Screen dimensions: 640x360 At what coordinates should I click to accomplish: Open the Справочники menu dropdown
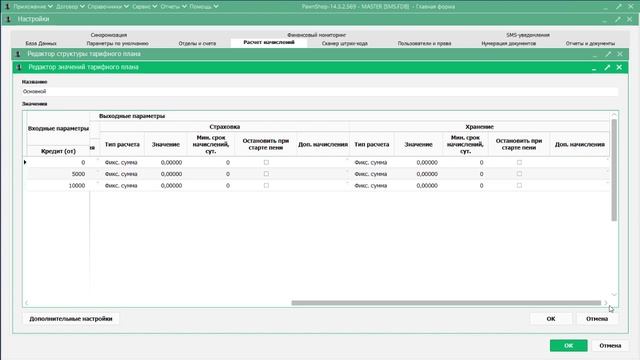point(108,7)
